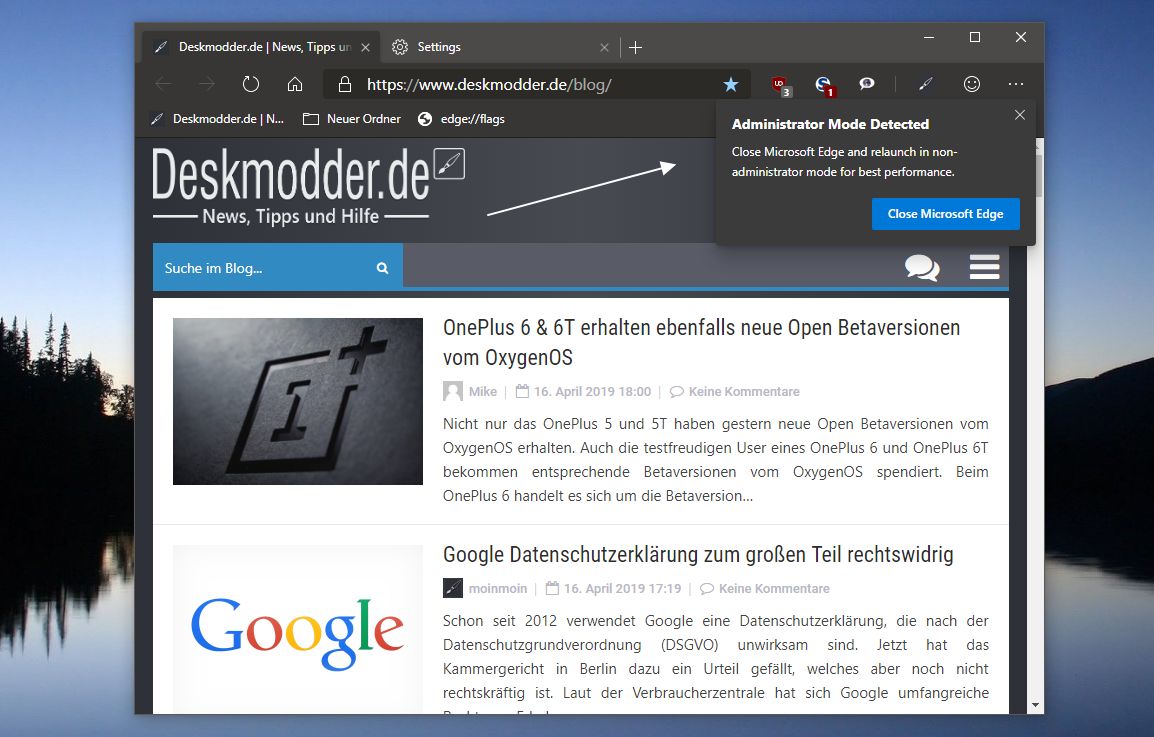Open the site hamburger menu
Image resolution: width=1154 pixels, height=737 pixels.
point(984,267)
